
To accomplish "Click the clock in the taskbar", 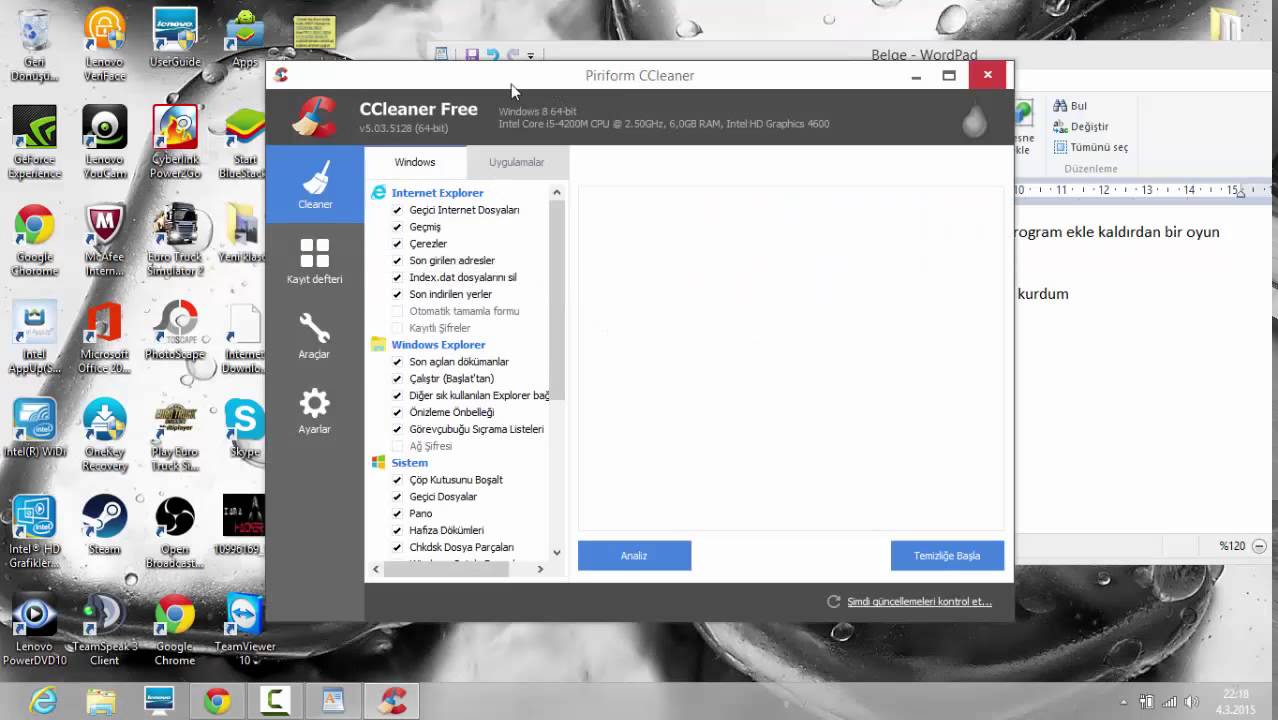I will coord(1236,702).
